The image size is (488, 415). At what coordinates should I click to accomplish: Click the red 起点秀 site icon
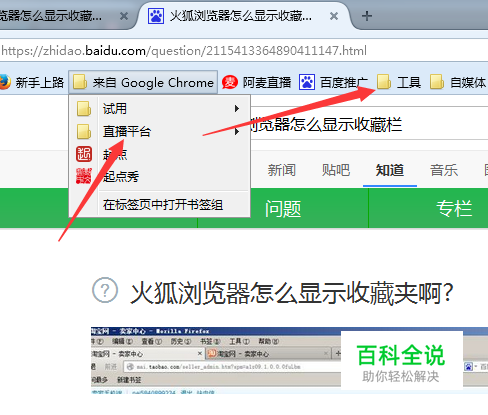click(84, 176)
